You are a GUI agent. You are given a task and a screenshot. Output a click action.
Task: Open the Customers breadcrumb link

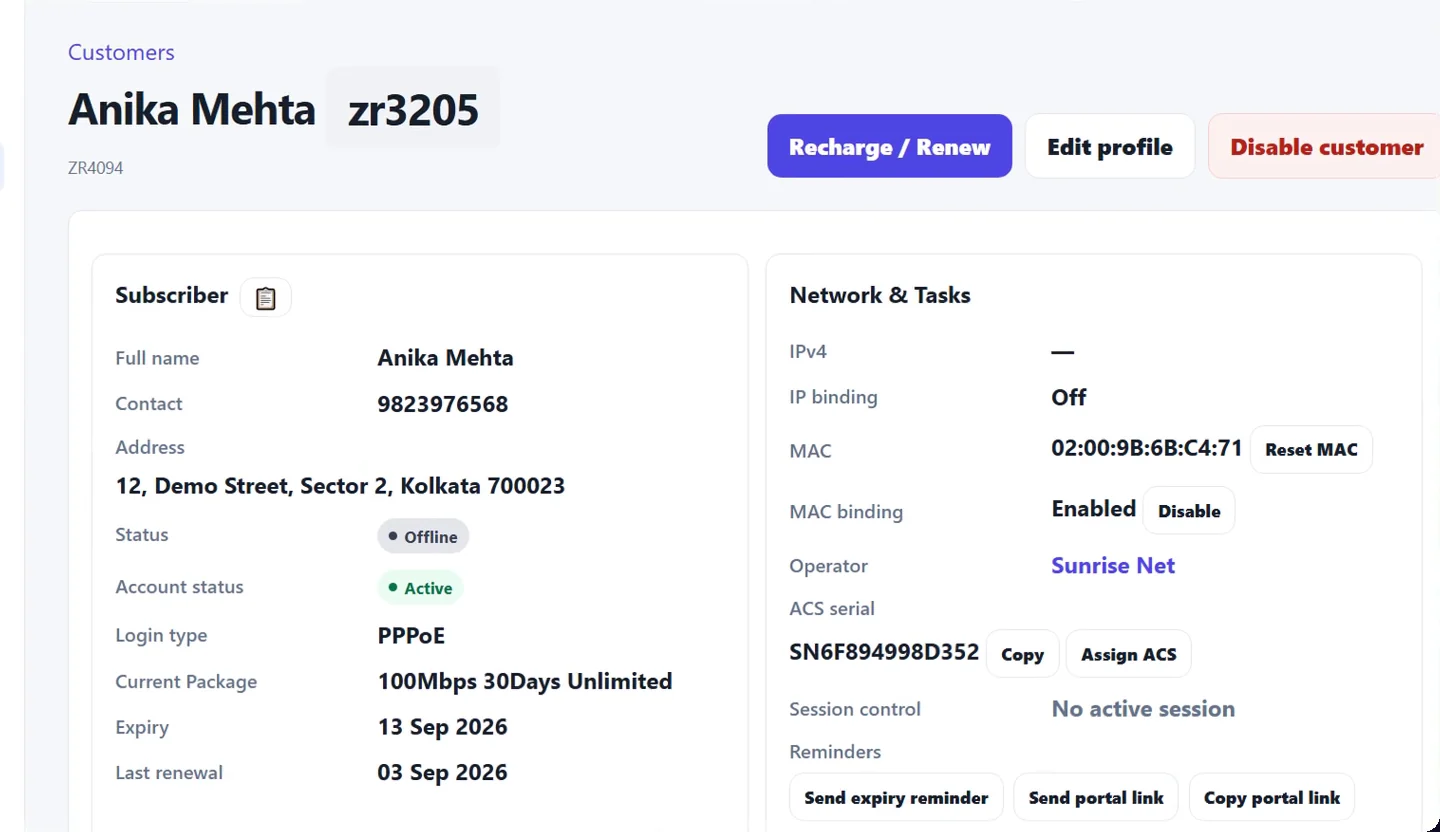(121, 53)
